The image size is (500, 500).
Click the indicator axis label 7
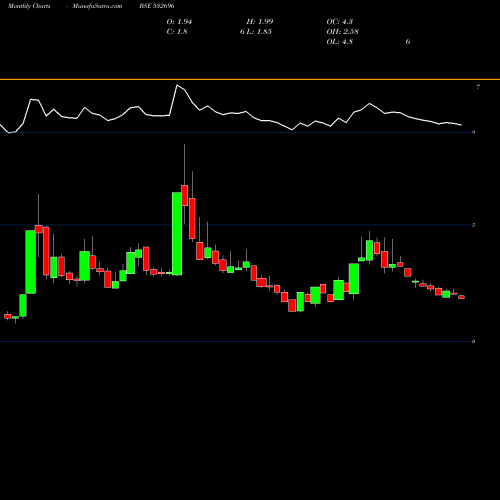478,87
